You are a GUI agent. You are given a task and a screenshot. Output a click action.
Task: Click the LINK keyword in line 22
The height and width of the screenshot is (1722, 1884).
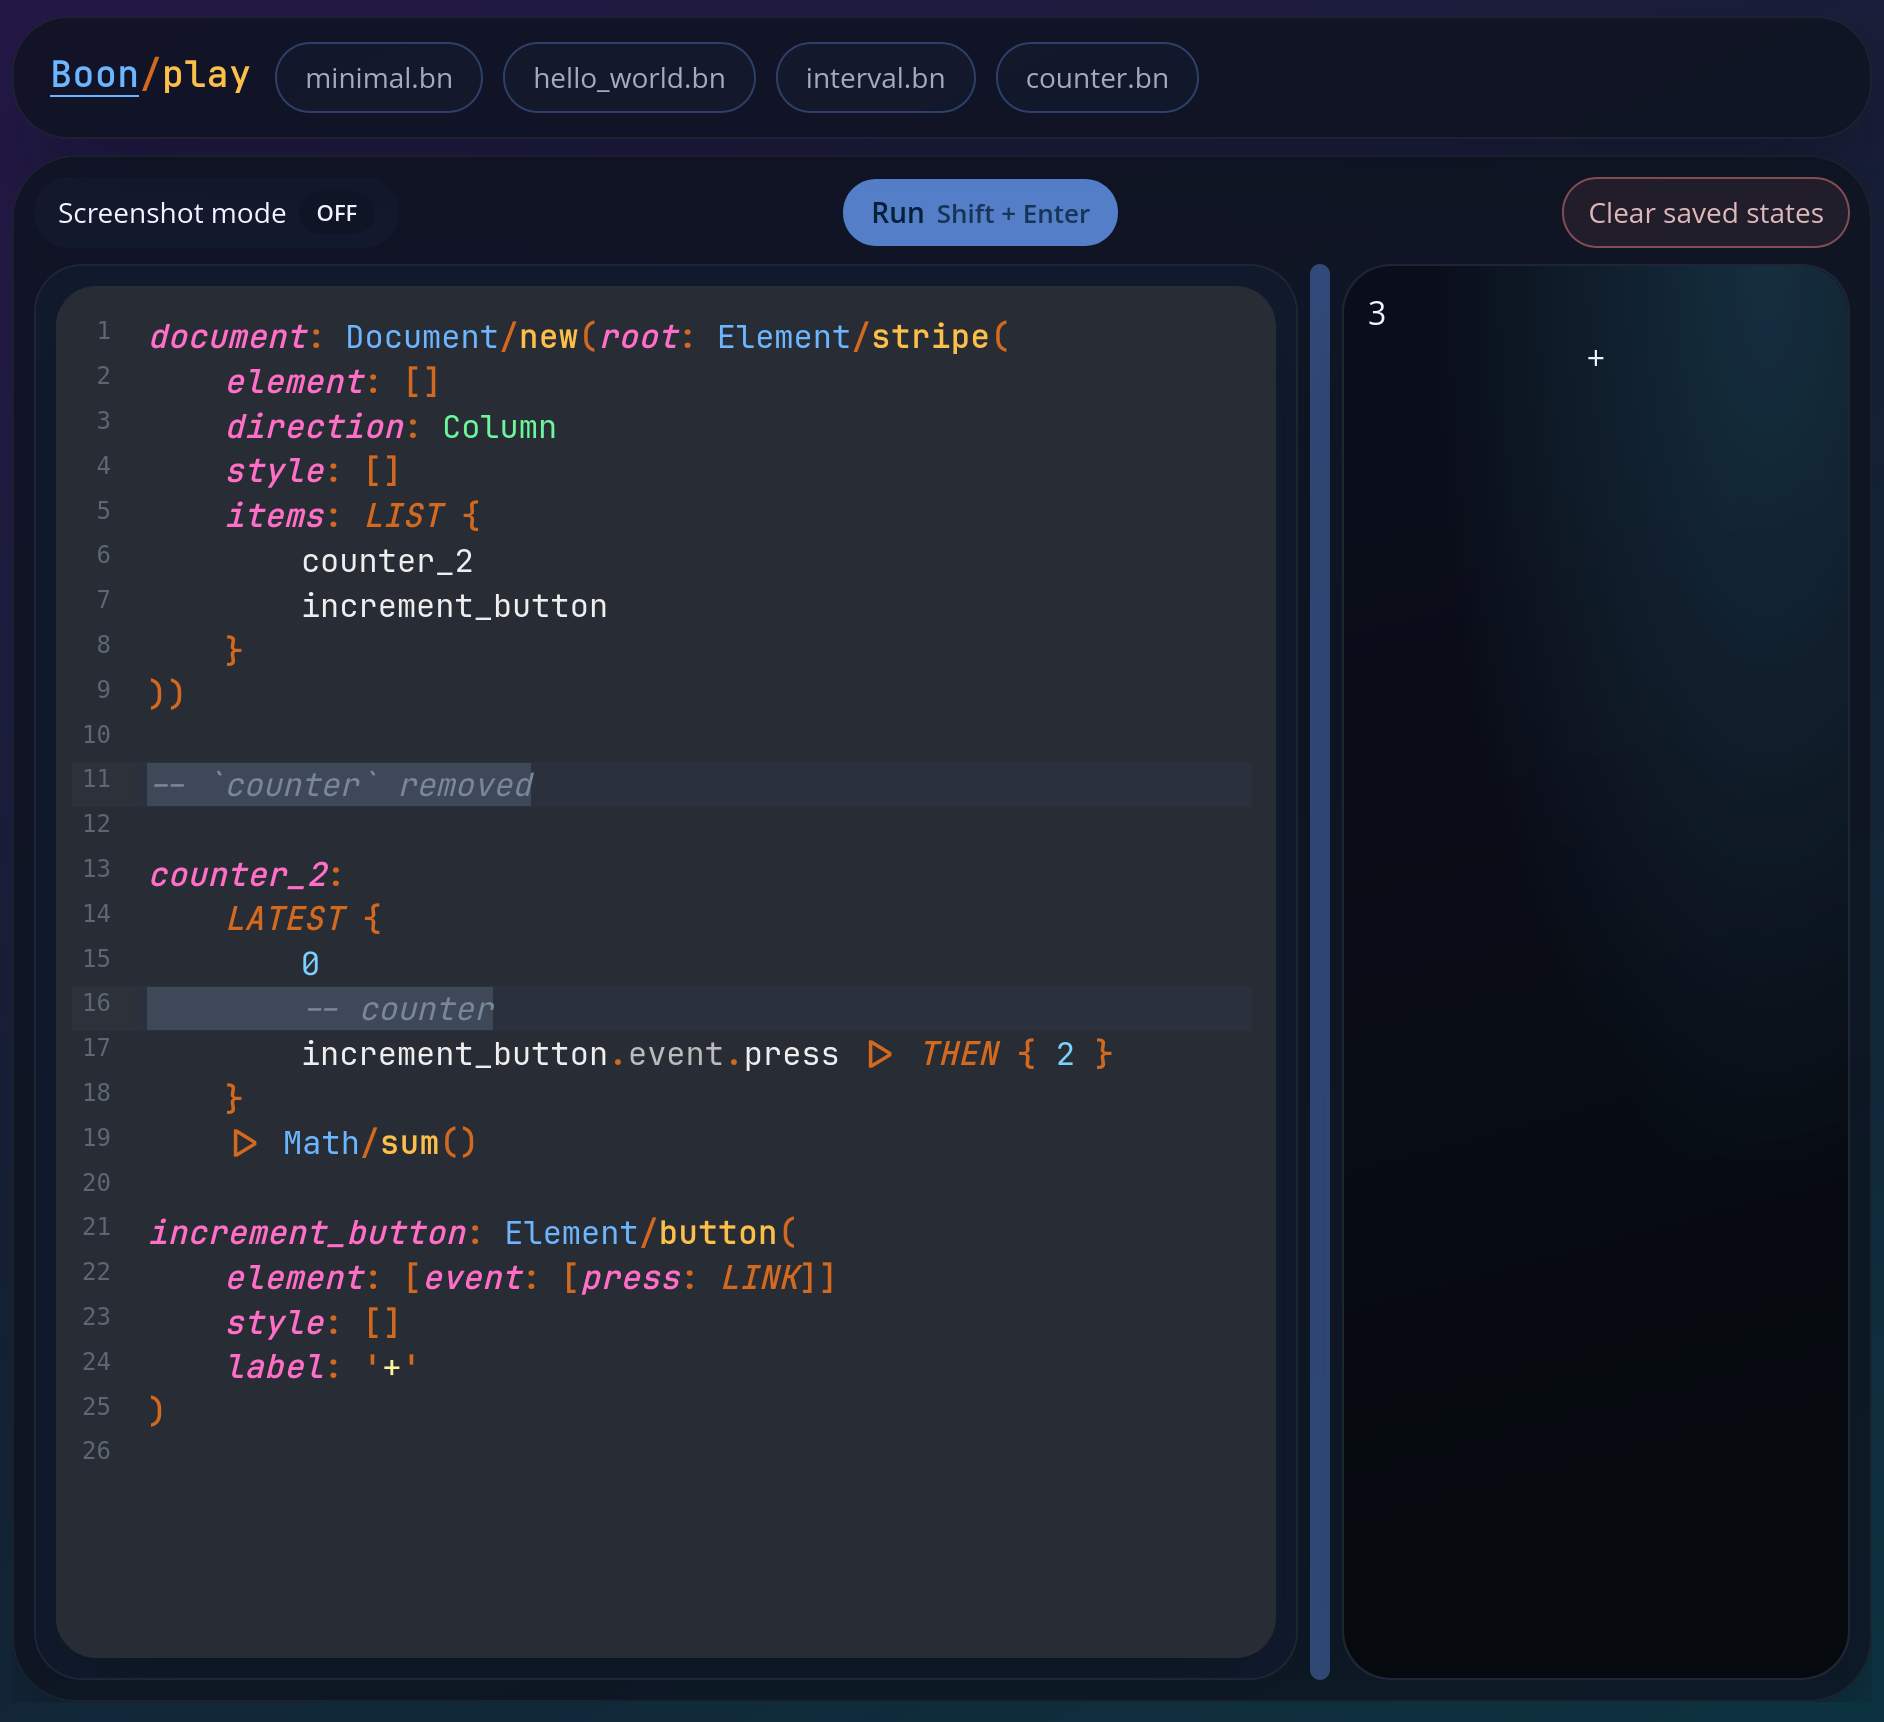coord(760,1278)
